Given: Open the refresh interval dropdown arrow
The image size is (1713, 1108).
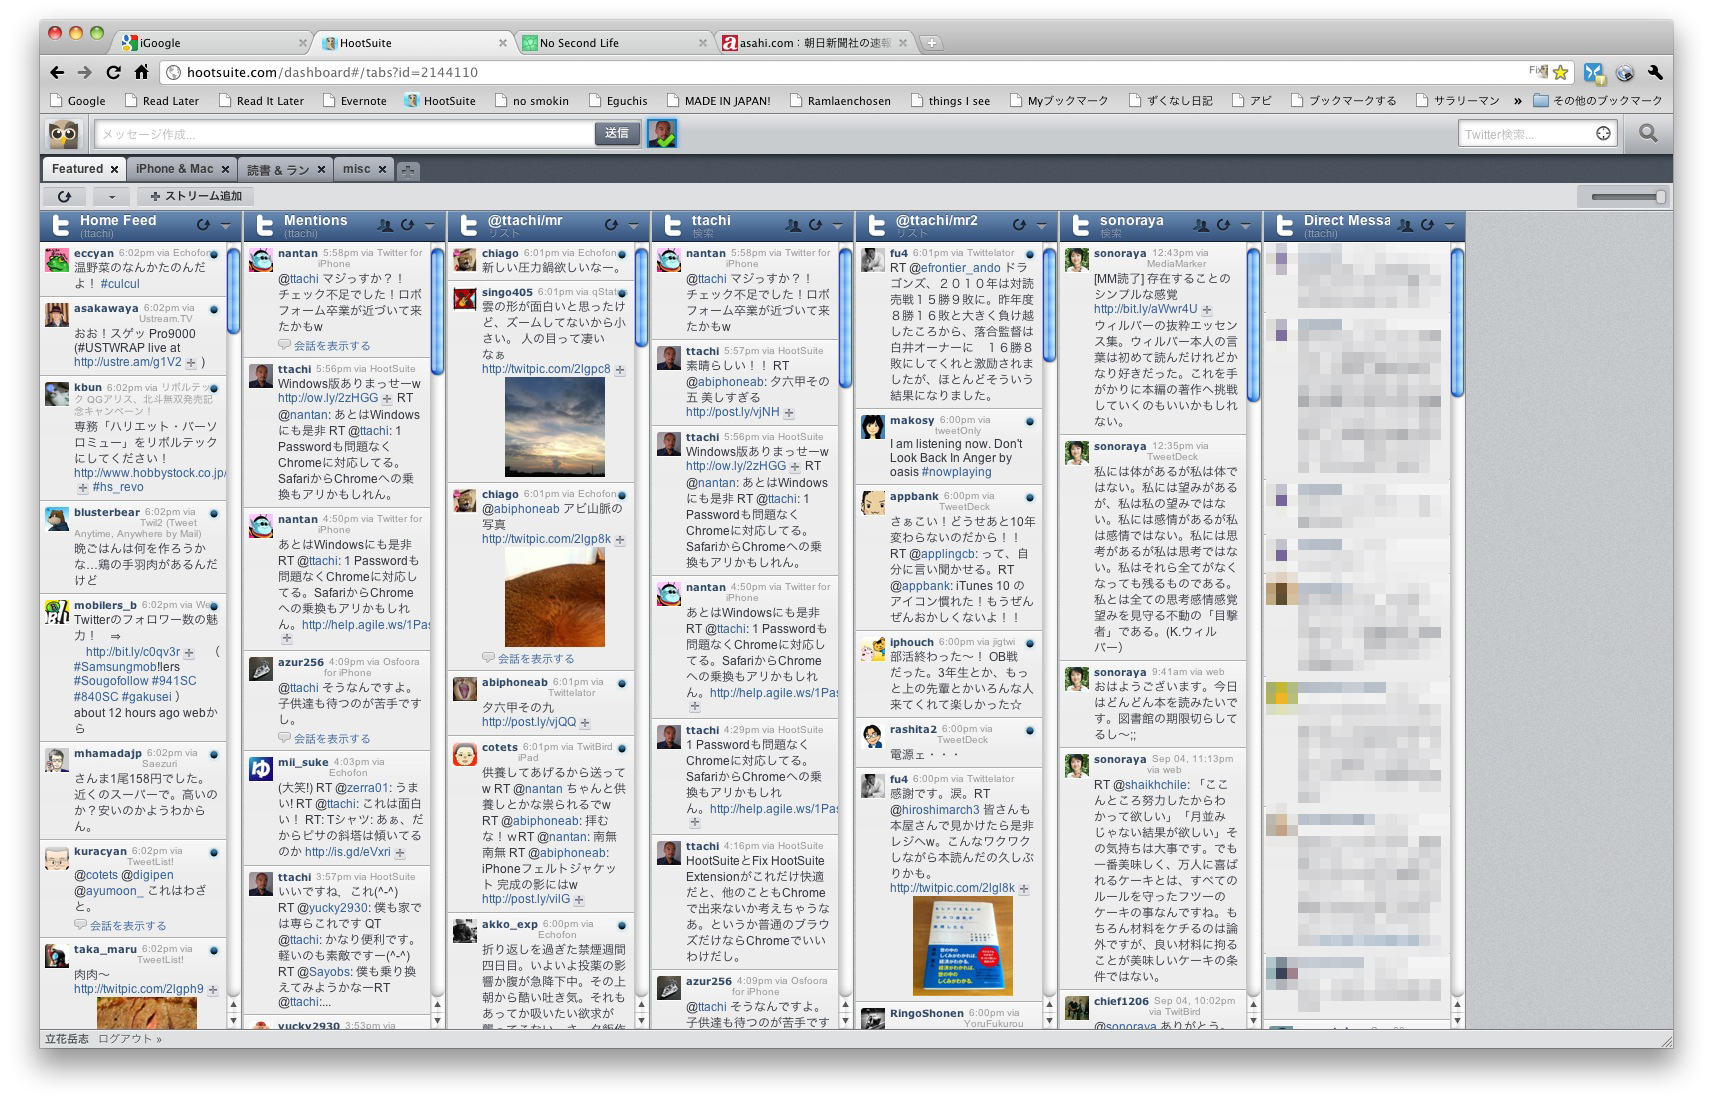Looking at the screenshot, I should coord(112,196).
